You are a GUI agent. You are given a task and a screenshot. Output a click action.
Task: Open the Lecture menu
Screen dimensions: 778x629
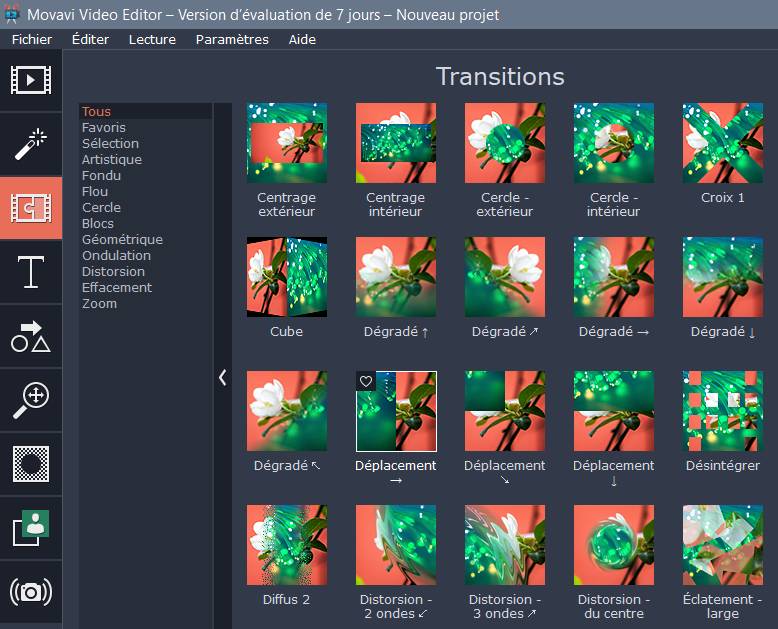[x=152, y=39]
